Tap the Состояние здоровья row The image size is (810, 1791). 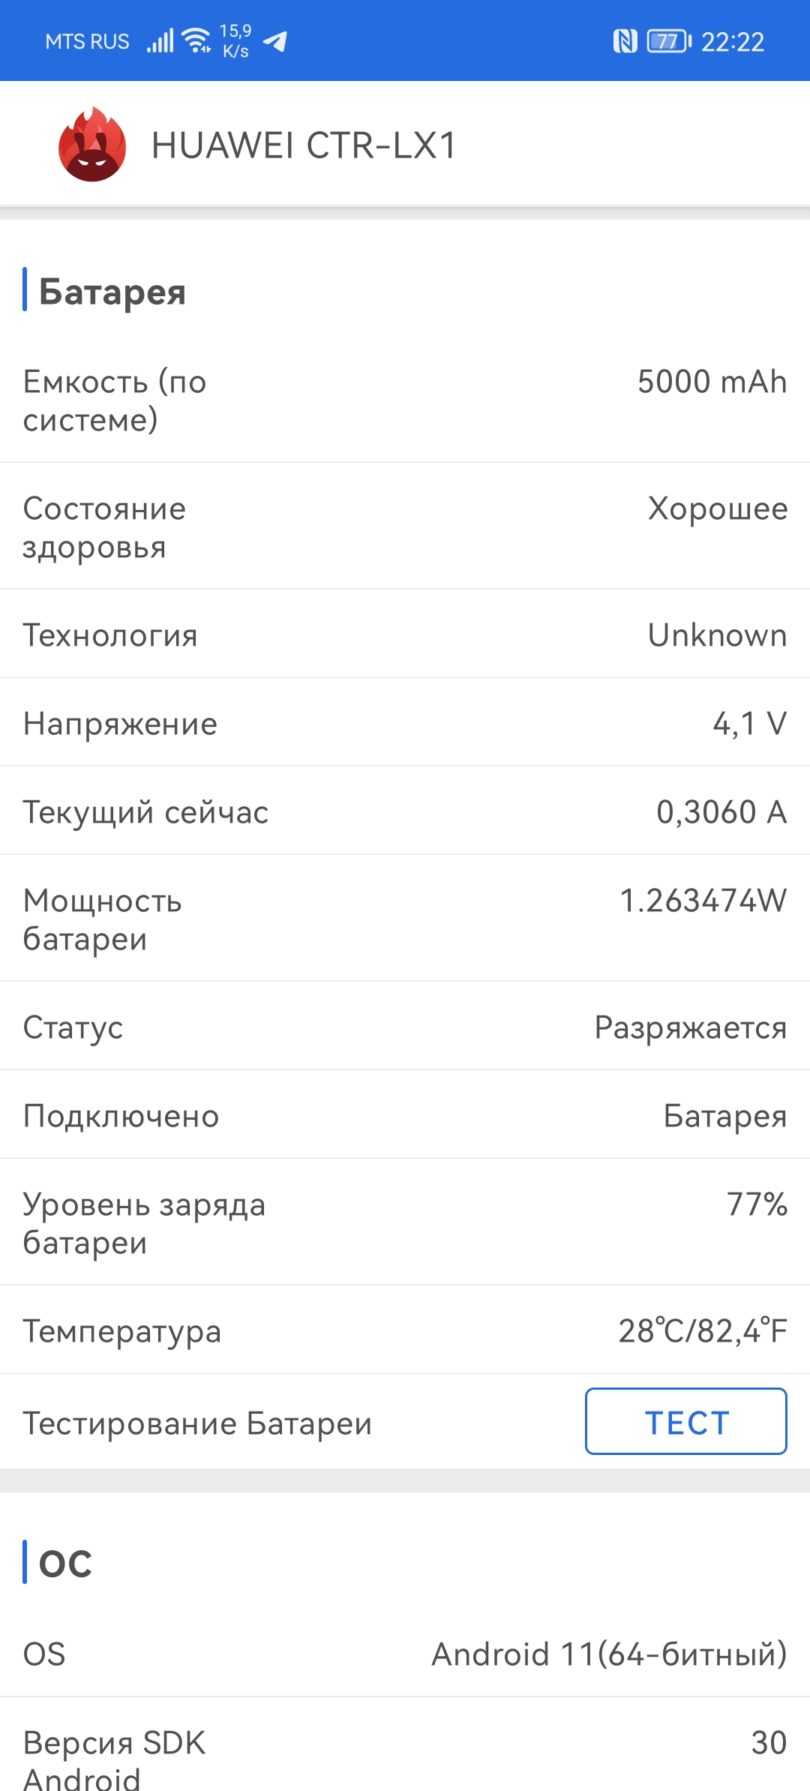[405, 527]
